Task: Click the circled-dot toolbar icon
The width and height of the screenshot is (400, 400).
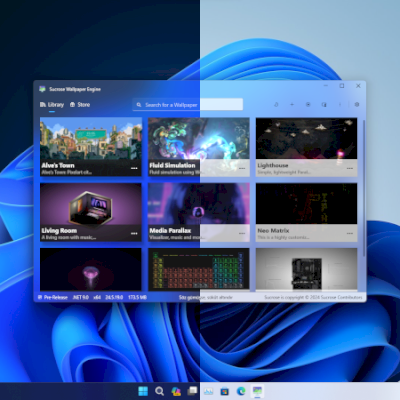Action: pyautogui.click(x=308, y=104)
